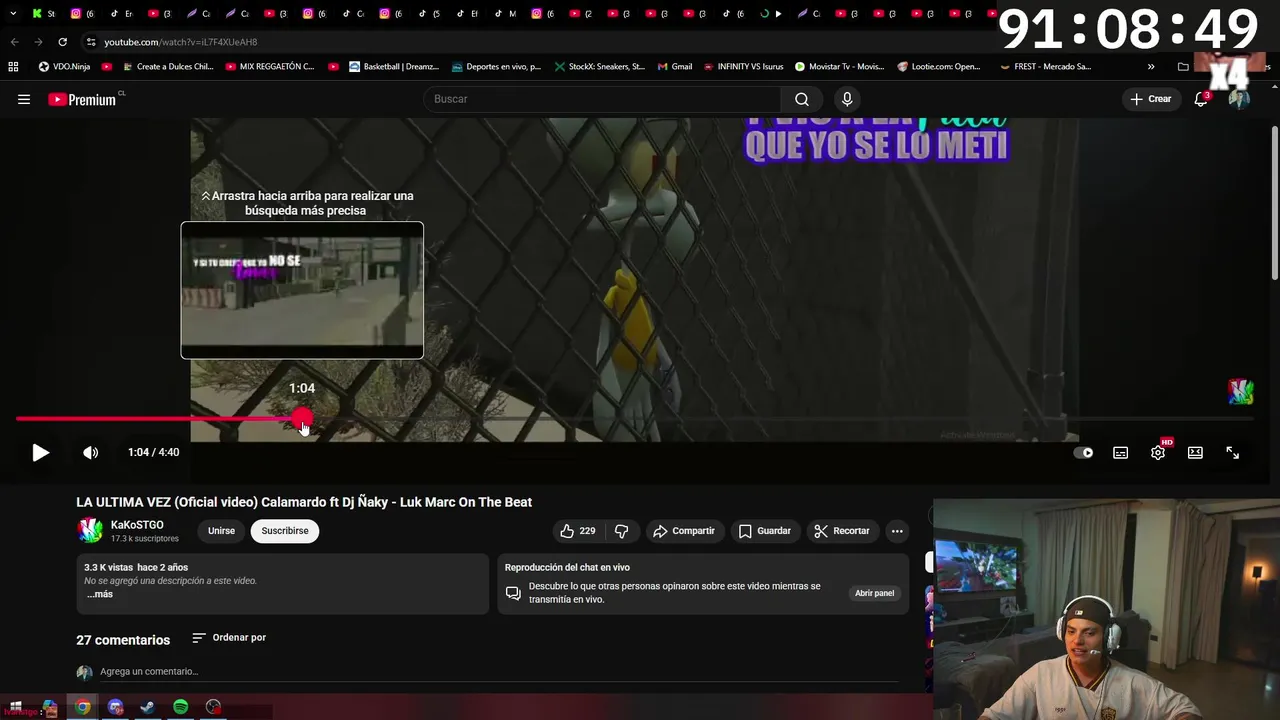This screenshot has height=720, width=1280.
Task: Dislike the video
Action: (x=621, y=531)
